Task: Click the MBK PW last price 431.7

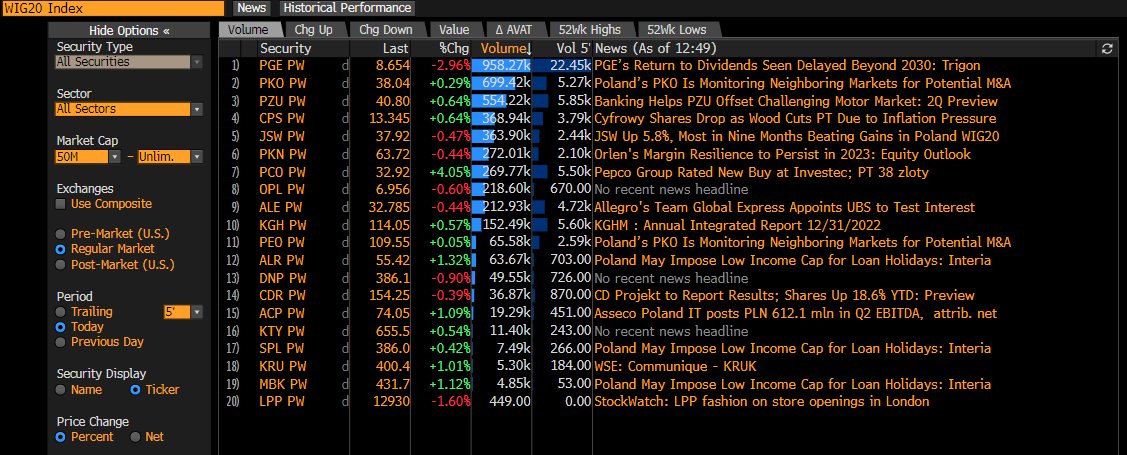Action: (x=395, y=384)
